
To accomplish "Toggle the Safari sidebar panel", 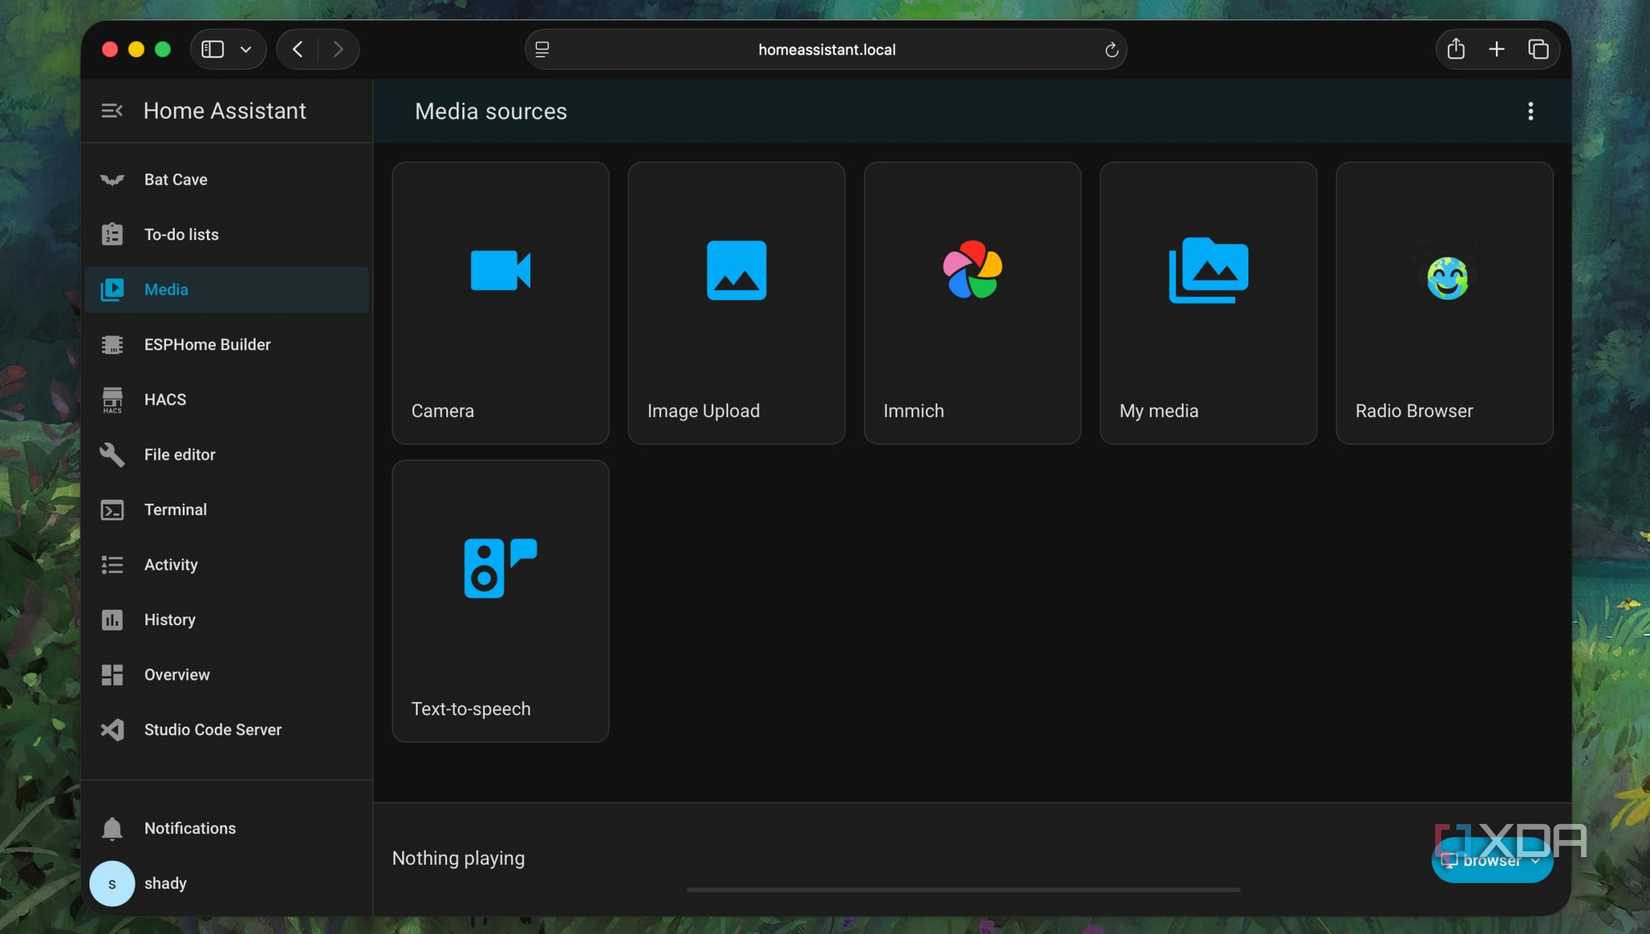I will (213, 49).
